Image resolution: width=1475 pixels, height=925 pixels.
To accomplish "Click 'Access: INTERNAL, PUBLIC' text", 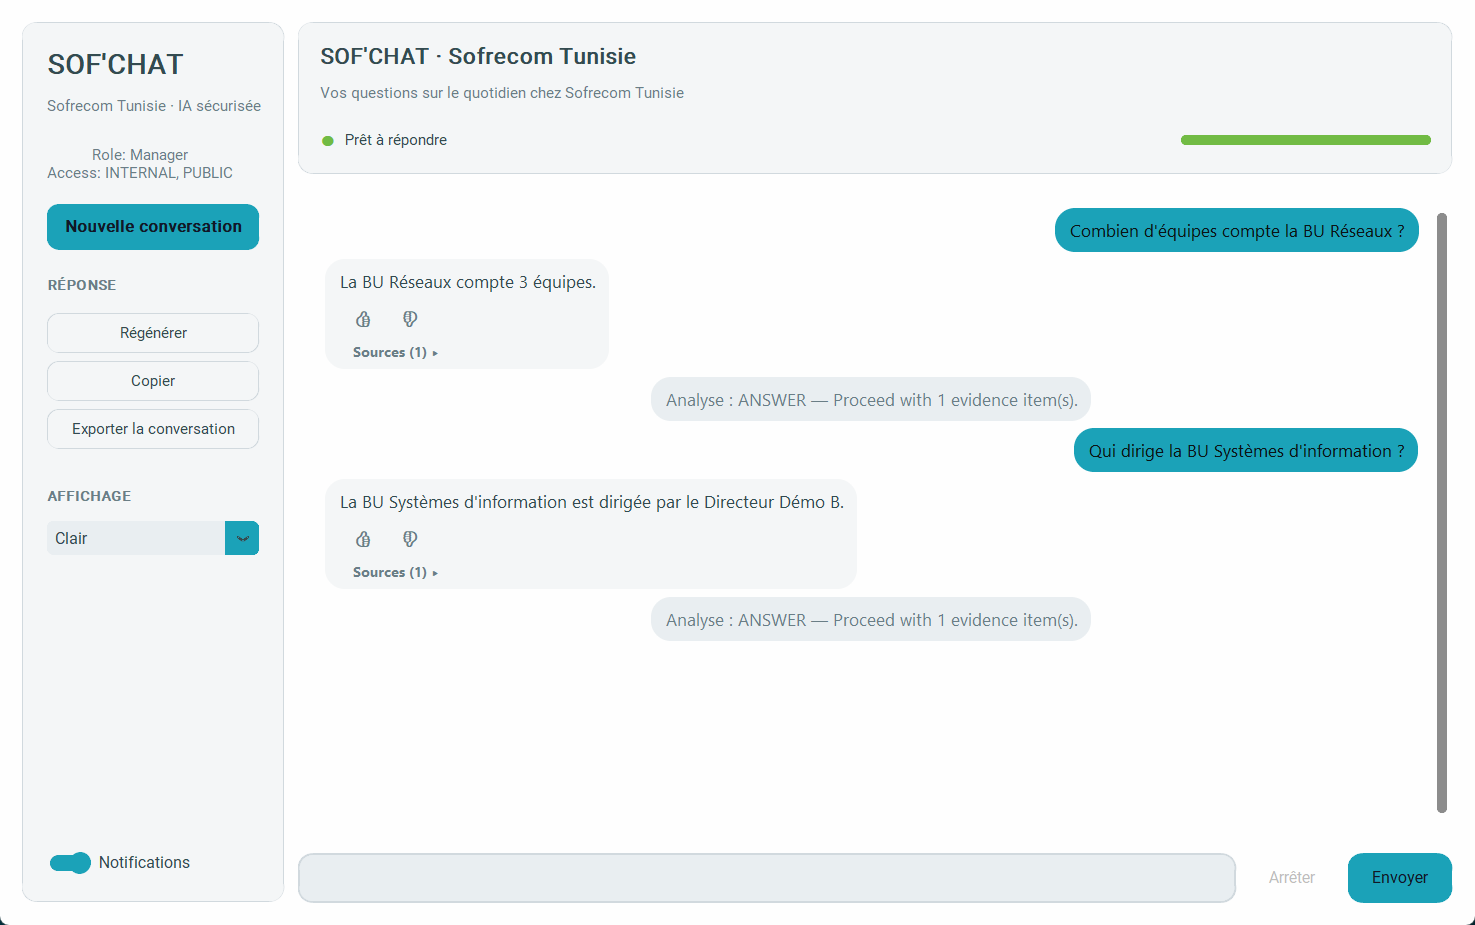I will pos(140,173).
